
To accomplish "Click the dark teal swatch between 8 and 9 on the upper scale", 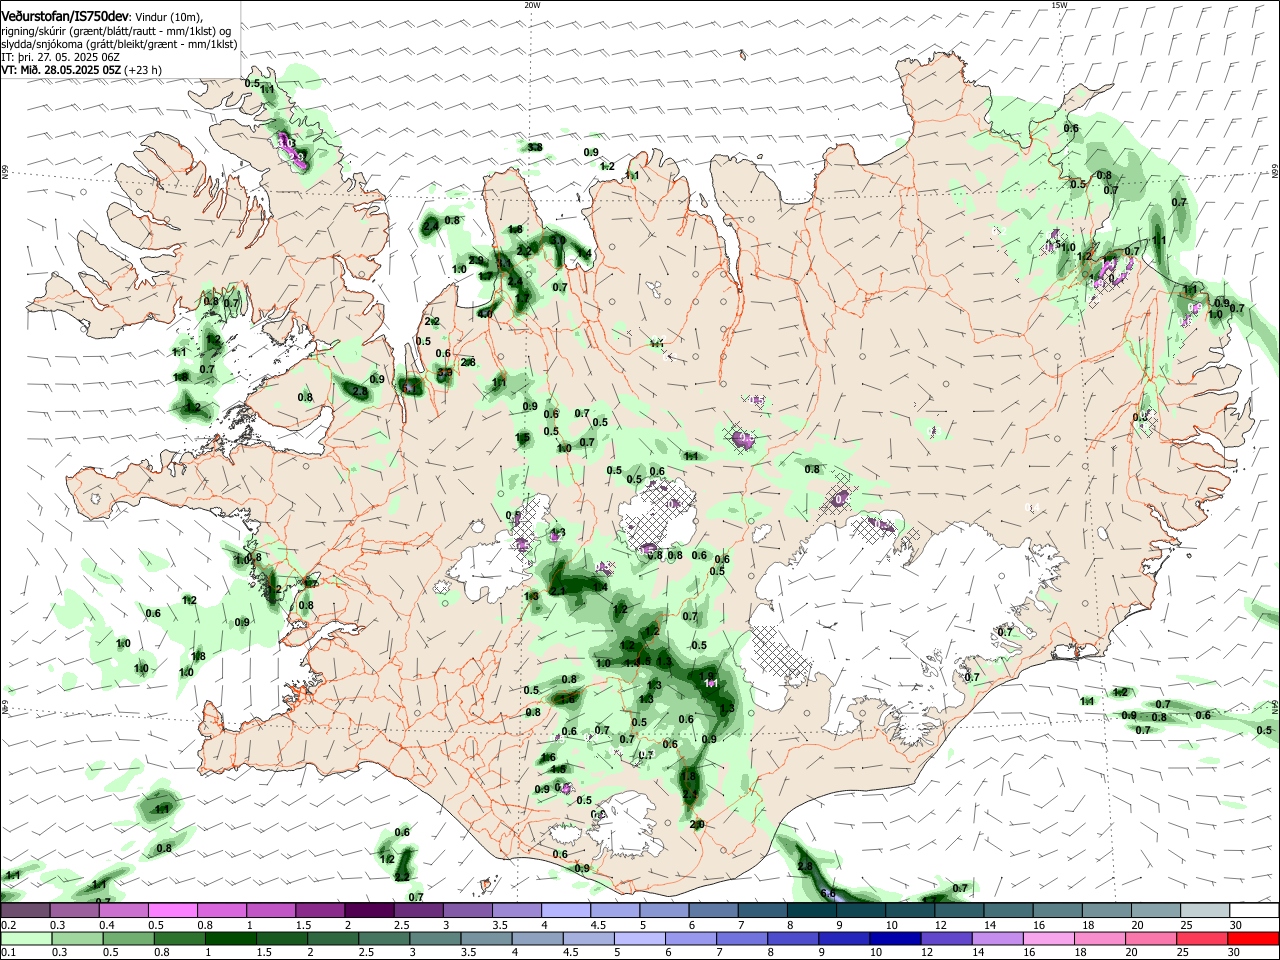I will click(x=811, y=910).
